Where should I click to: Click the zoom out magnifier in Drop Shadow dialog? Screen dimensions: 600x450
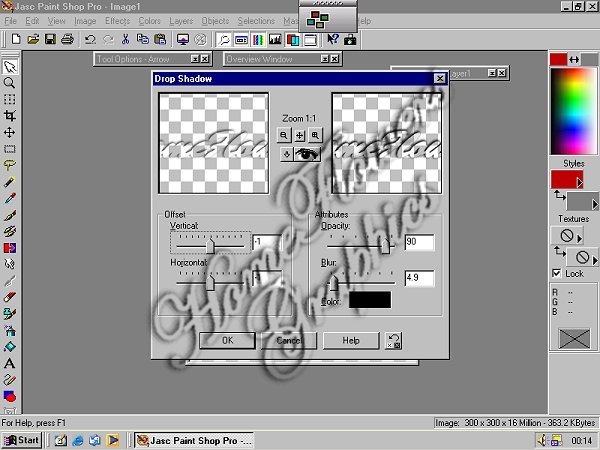[x=285, y=134]
